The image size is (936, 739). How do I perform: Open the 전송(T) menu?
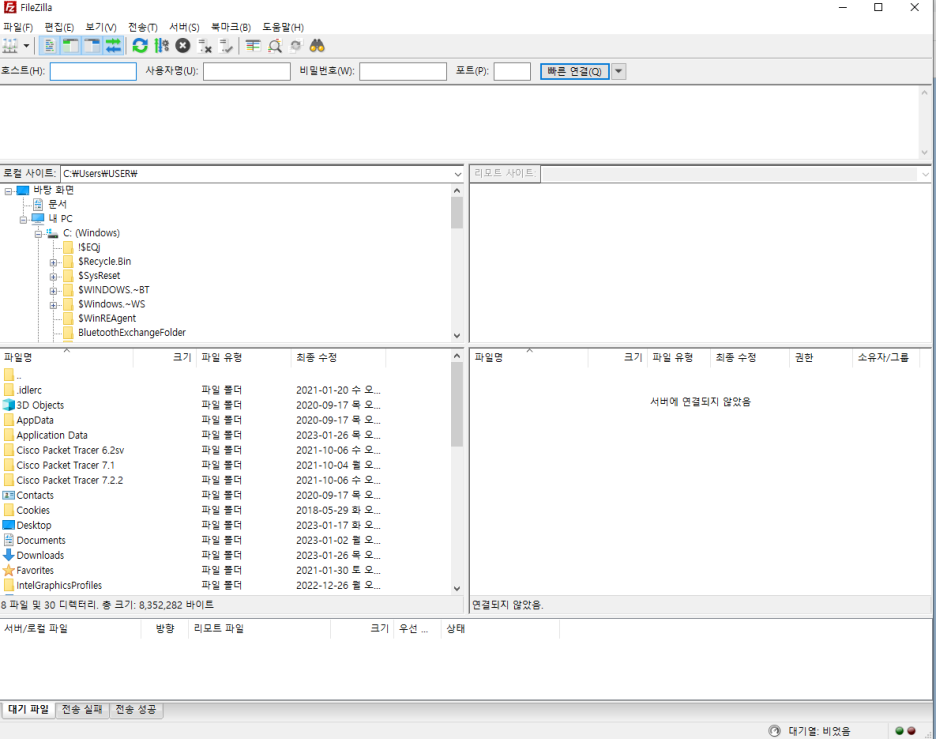tap(143, 27)
